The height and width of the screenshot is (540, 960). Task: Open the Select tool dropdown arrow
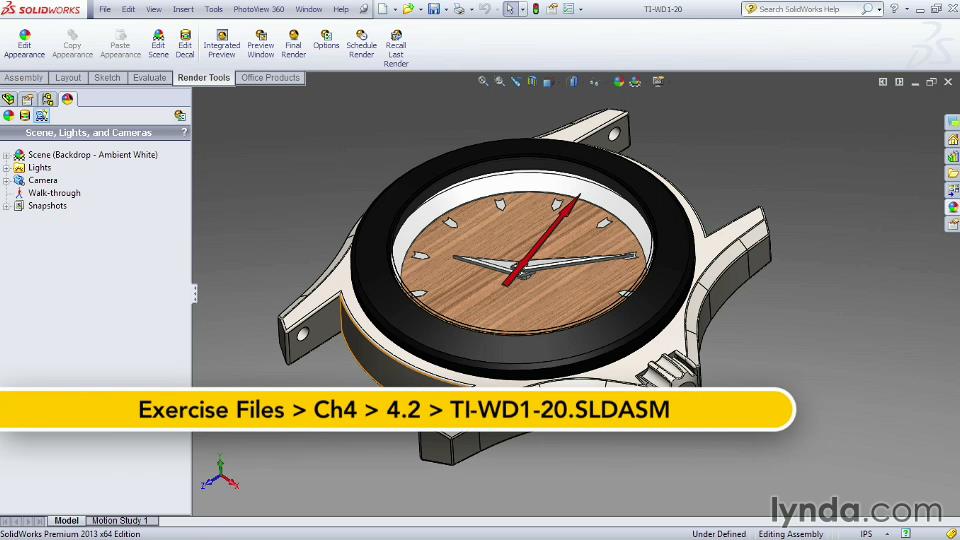pos(522,9)
